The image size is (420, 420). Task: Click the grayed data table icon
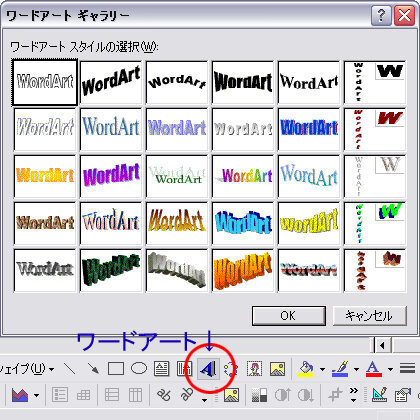point(83,395)
